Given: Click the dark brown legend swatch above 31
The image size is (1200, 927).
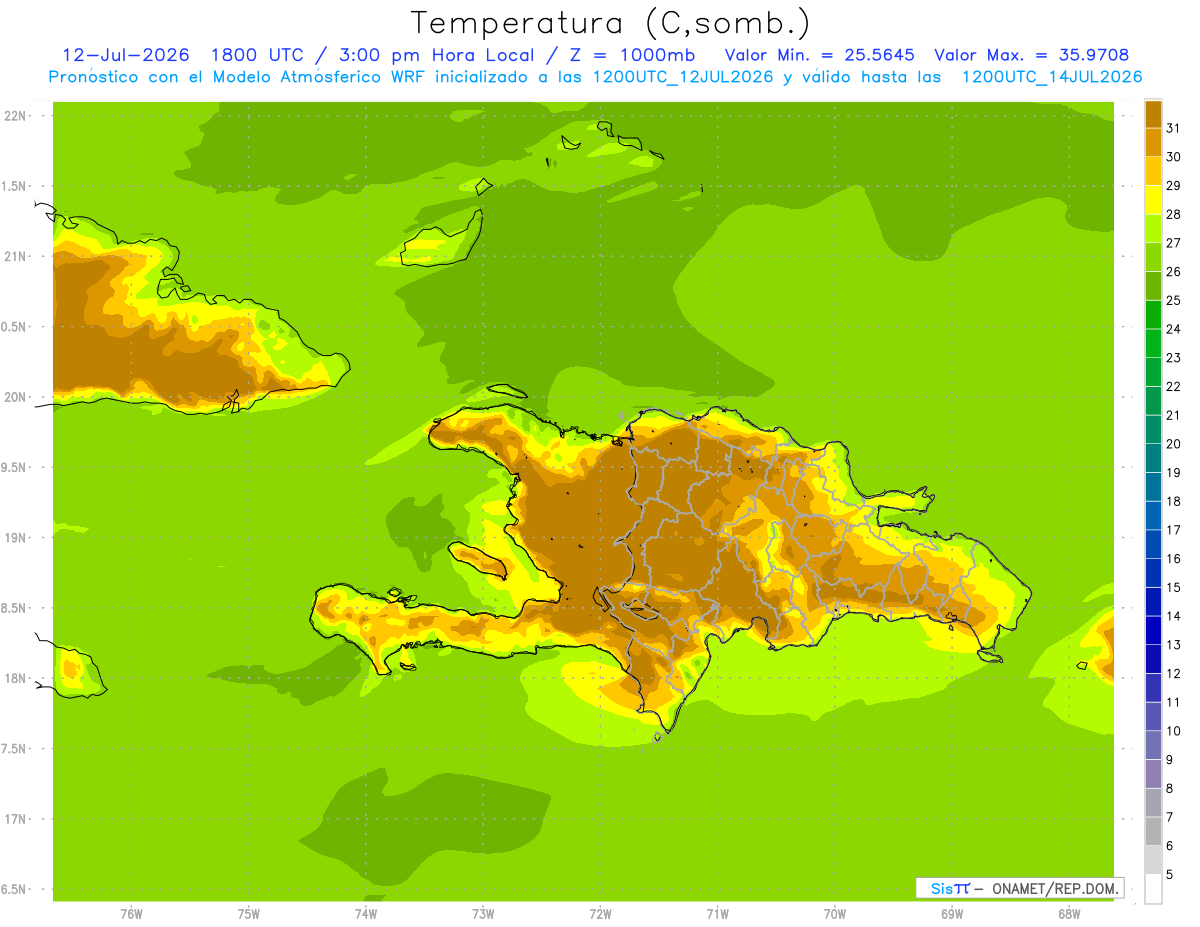Looking at the screenshot, I should (x=1153, y=115).
